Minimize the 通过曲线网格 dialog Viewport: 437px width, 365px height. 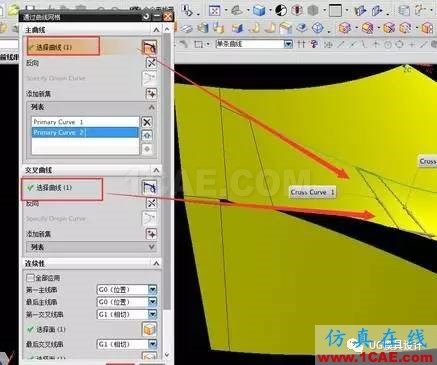click(x=157, y=17)
